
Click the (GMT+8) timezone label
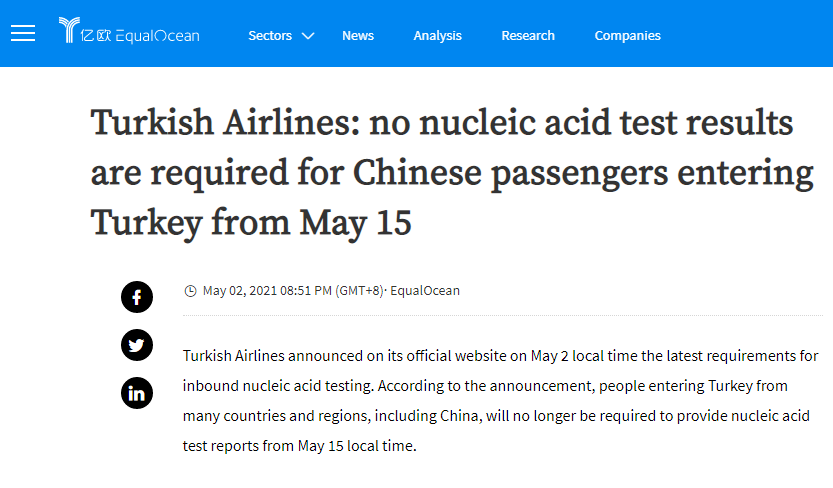point(358,291)
